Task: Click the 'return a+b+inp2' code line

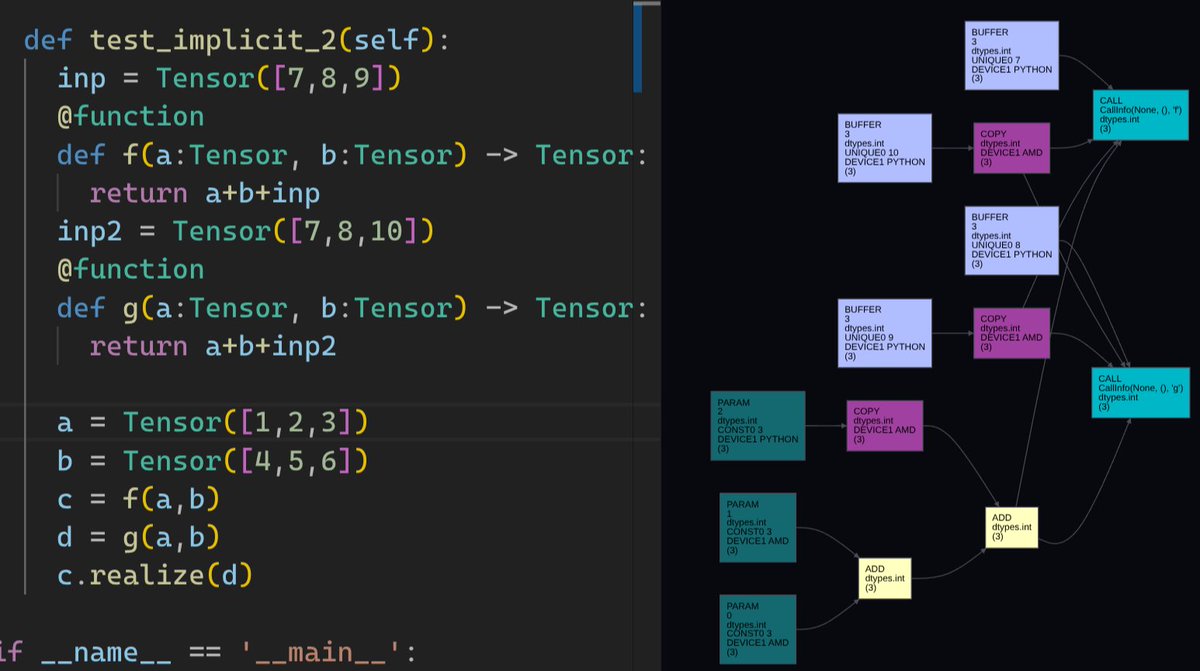Action: tap(213, 346)
